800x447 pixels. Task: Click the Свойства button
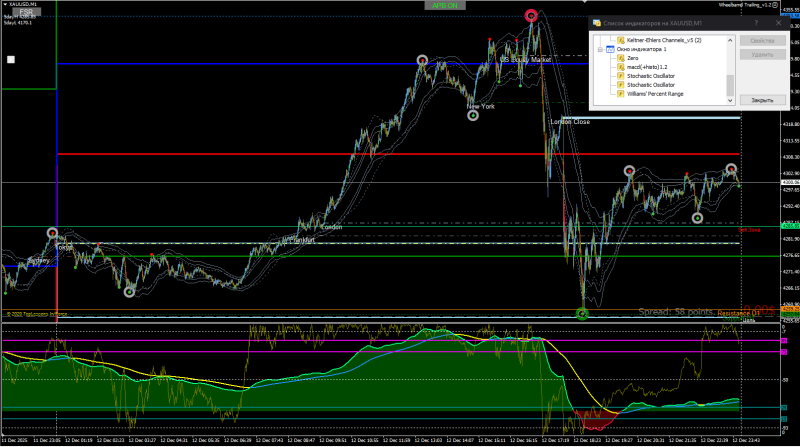(762, 41)
